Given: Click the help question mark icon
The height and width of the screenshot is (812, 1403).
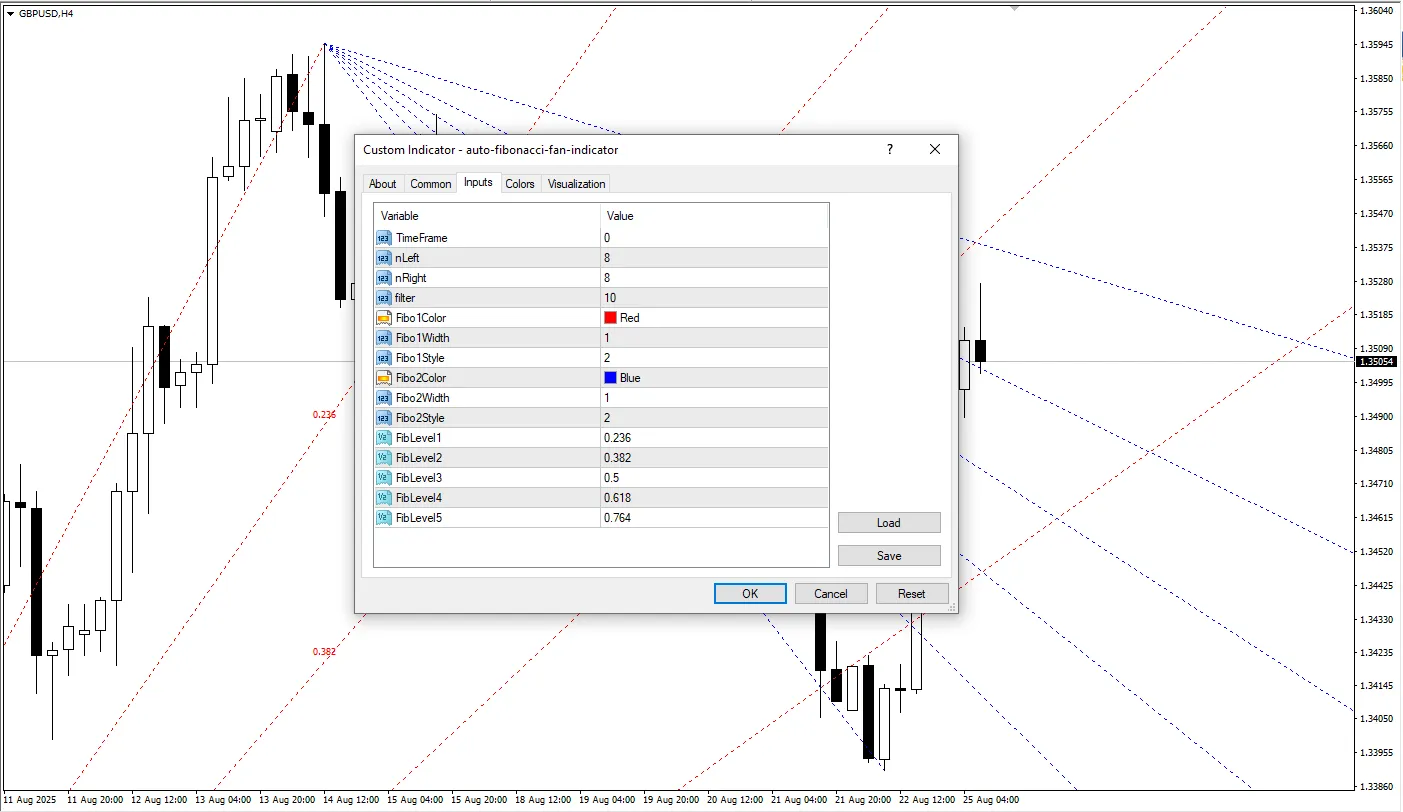Looking at the screenshot, I should (889, 149).
